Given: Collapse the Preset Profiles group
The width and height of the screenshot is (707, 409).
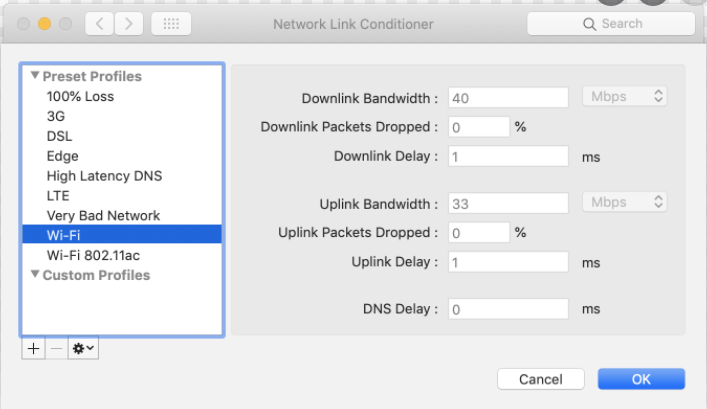Looking at the screenshot, I should (35, 75).
